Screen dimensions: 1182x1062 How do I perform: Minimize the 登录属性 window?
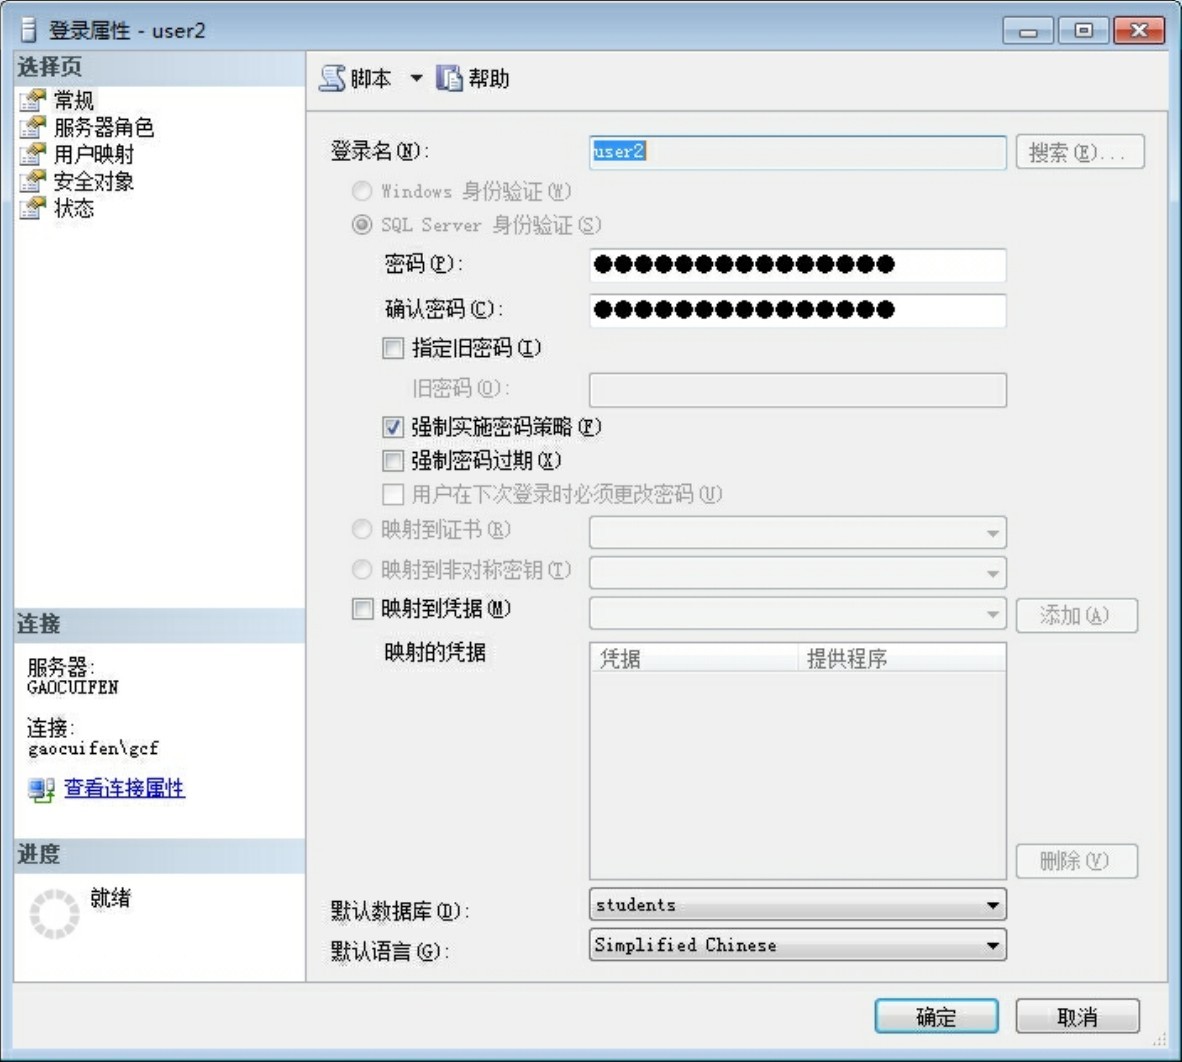point(1027,31)
